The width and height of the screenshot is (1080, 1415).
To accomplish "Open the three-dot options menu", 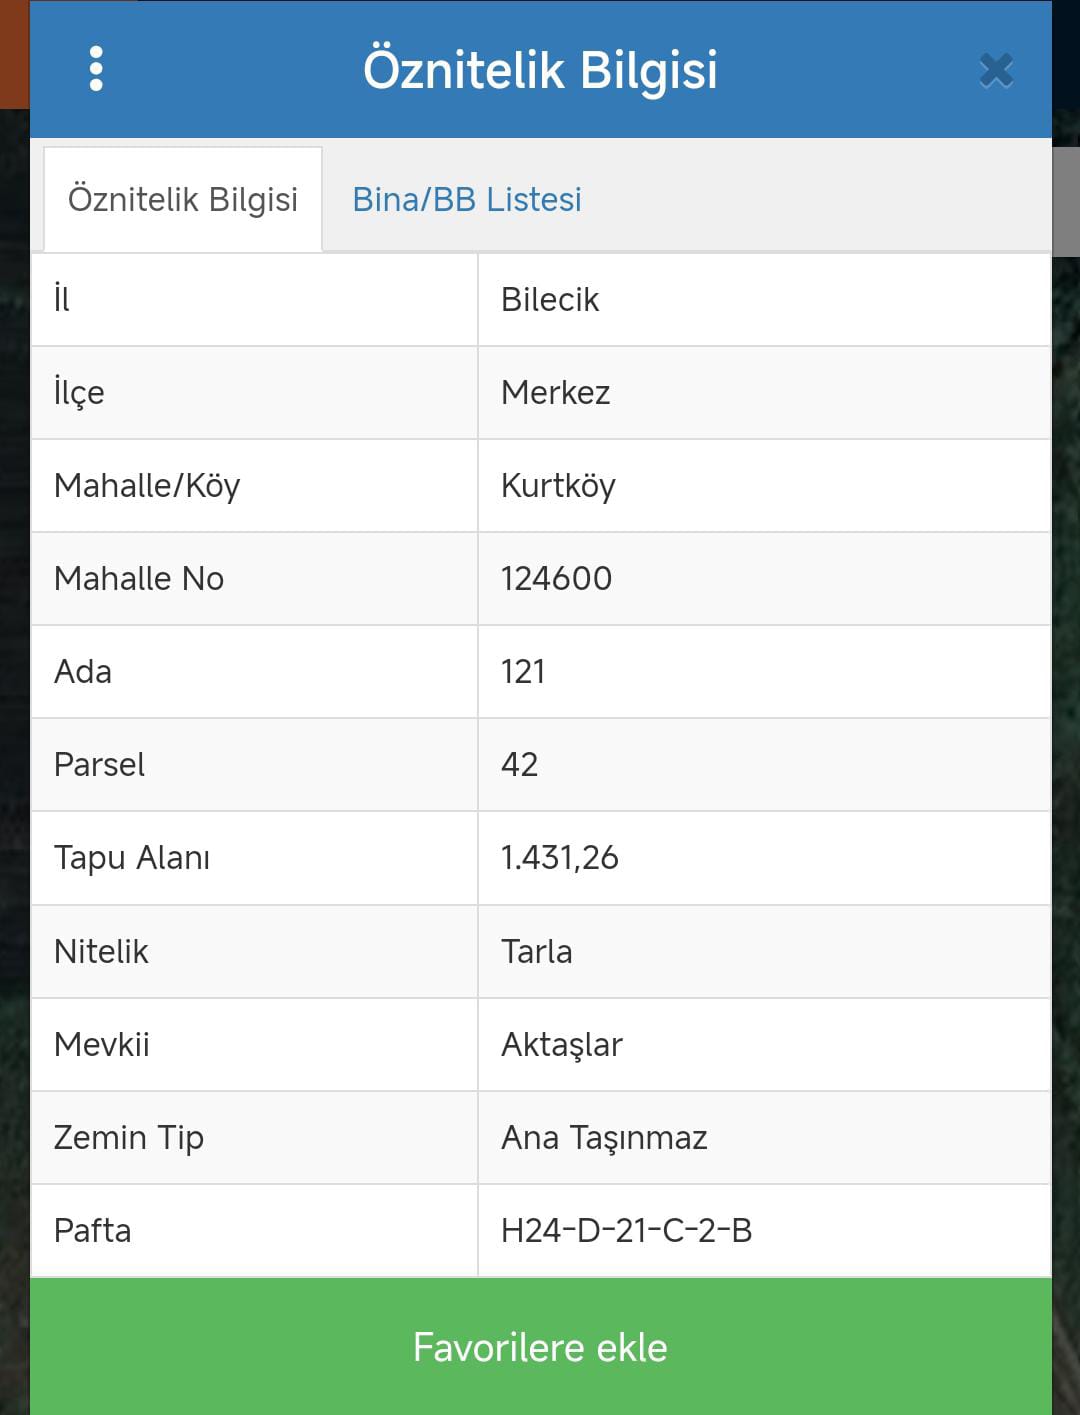I will (96, 69).
